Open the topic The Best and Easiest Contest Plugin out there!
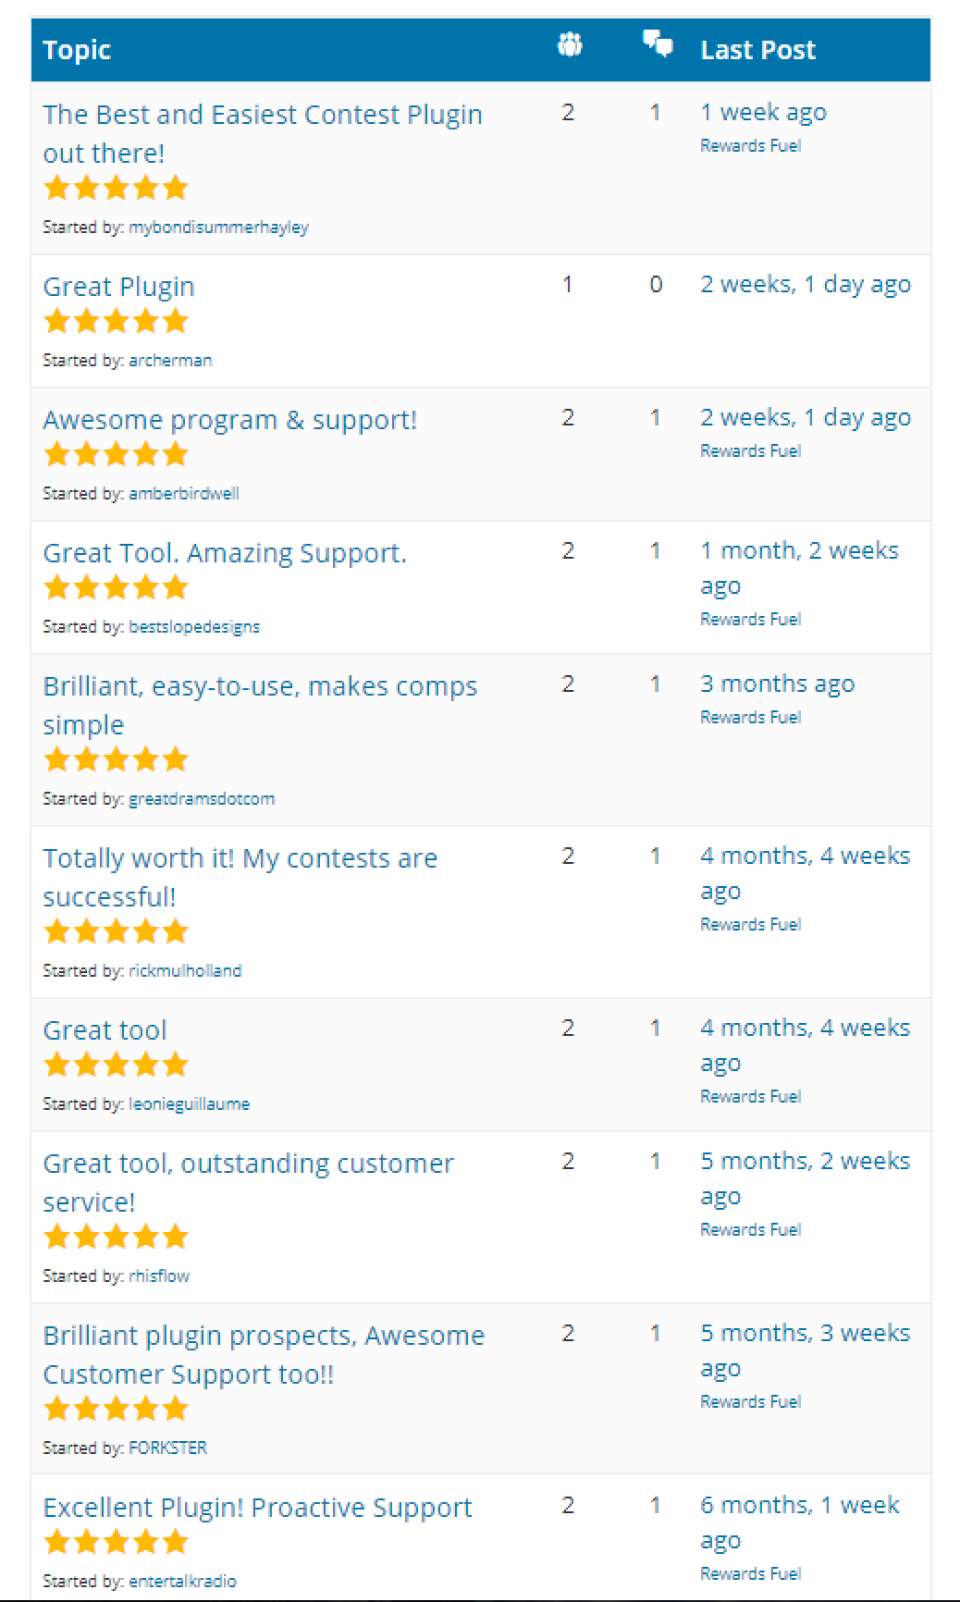This screenshot has width=960, height=1602. point(262,133)
